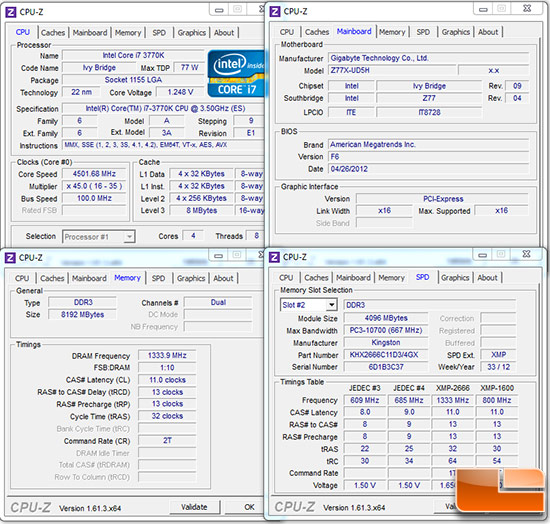
Task: Click the motherboard Model field Z77X-UD5H
Action: click(392, 70)
